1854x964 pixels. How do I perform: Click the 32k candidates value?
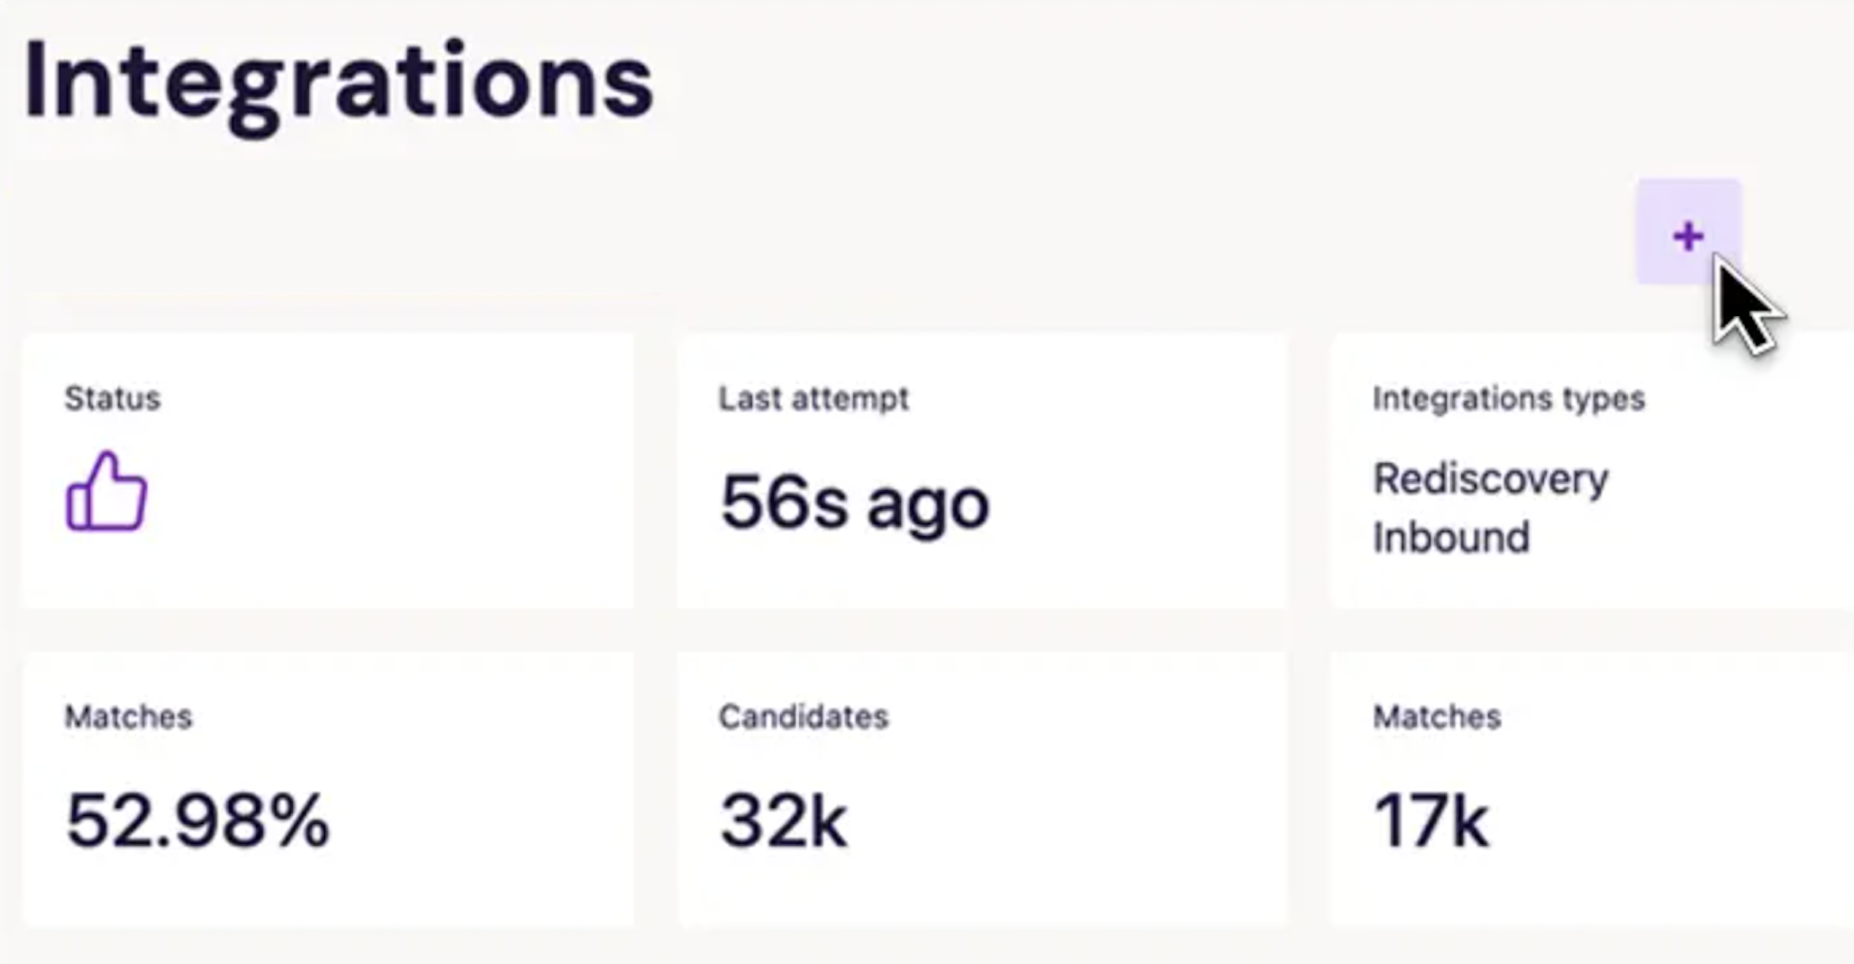tap(783, 820)
